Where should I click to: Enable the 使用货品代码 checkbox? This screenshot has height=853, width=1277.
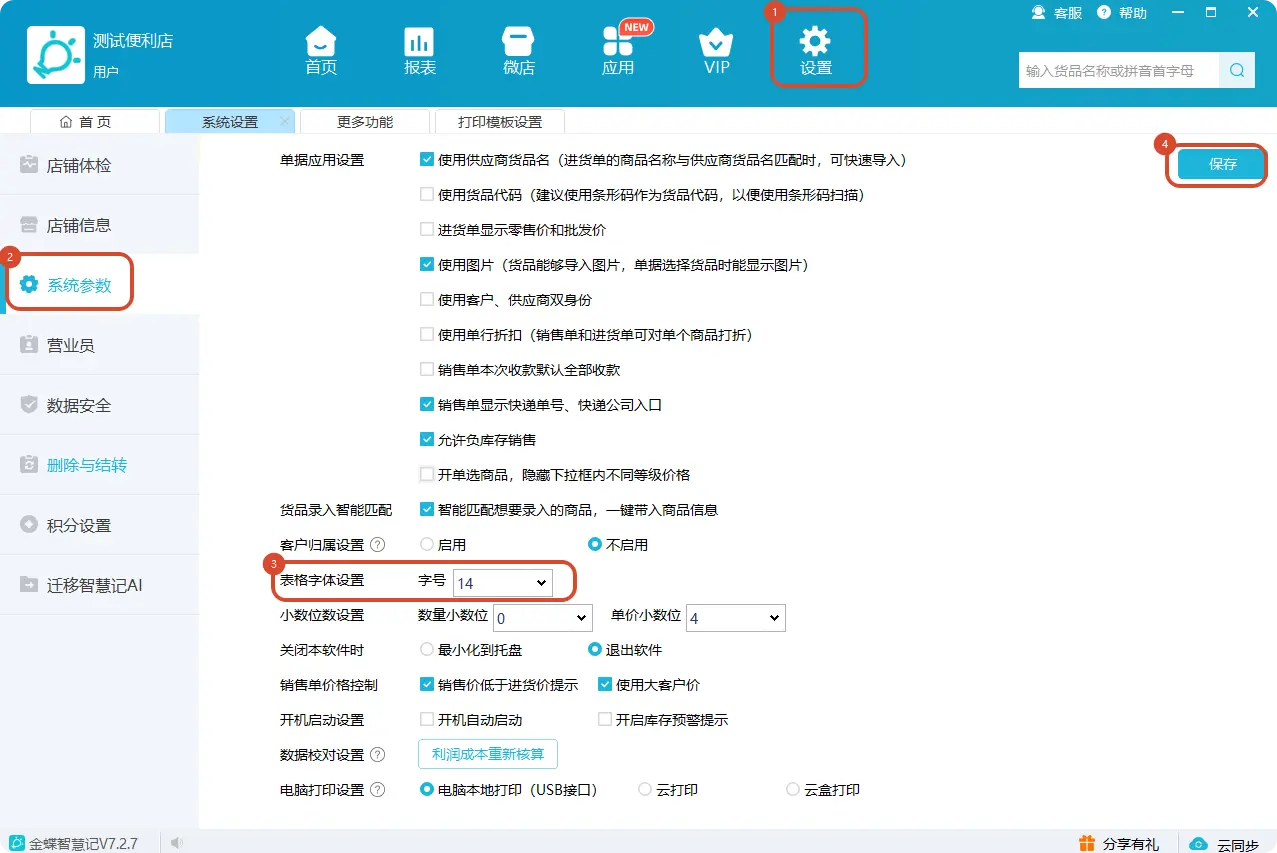[x=427, y=195]
